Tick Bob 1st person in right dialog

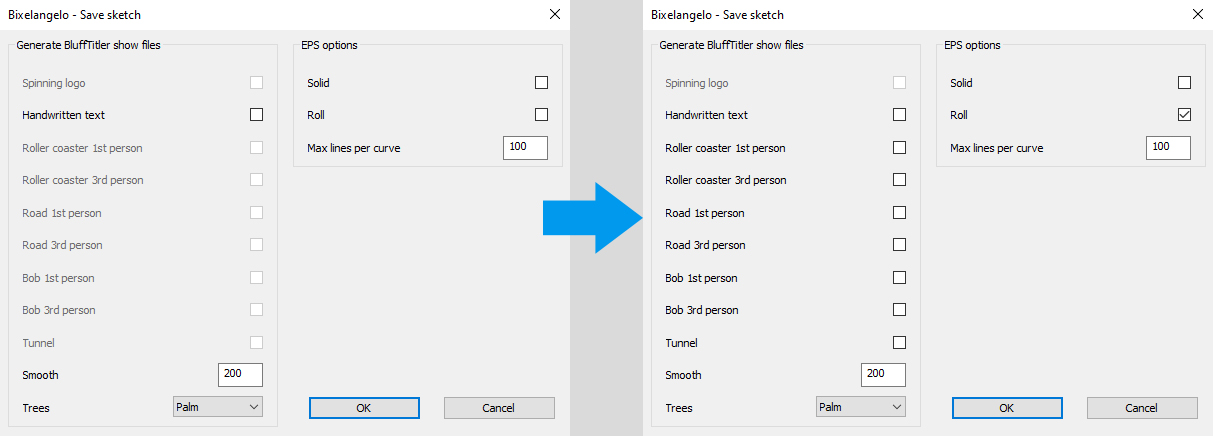(899, 278)
